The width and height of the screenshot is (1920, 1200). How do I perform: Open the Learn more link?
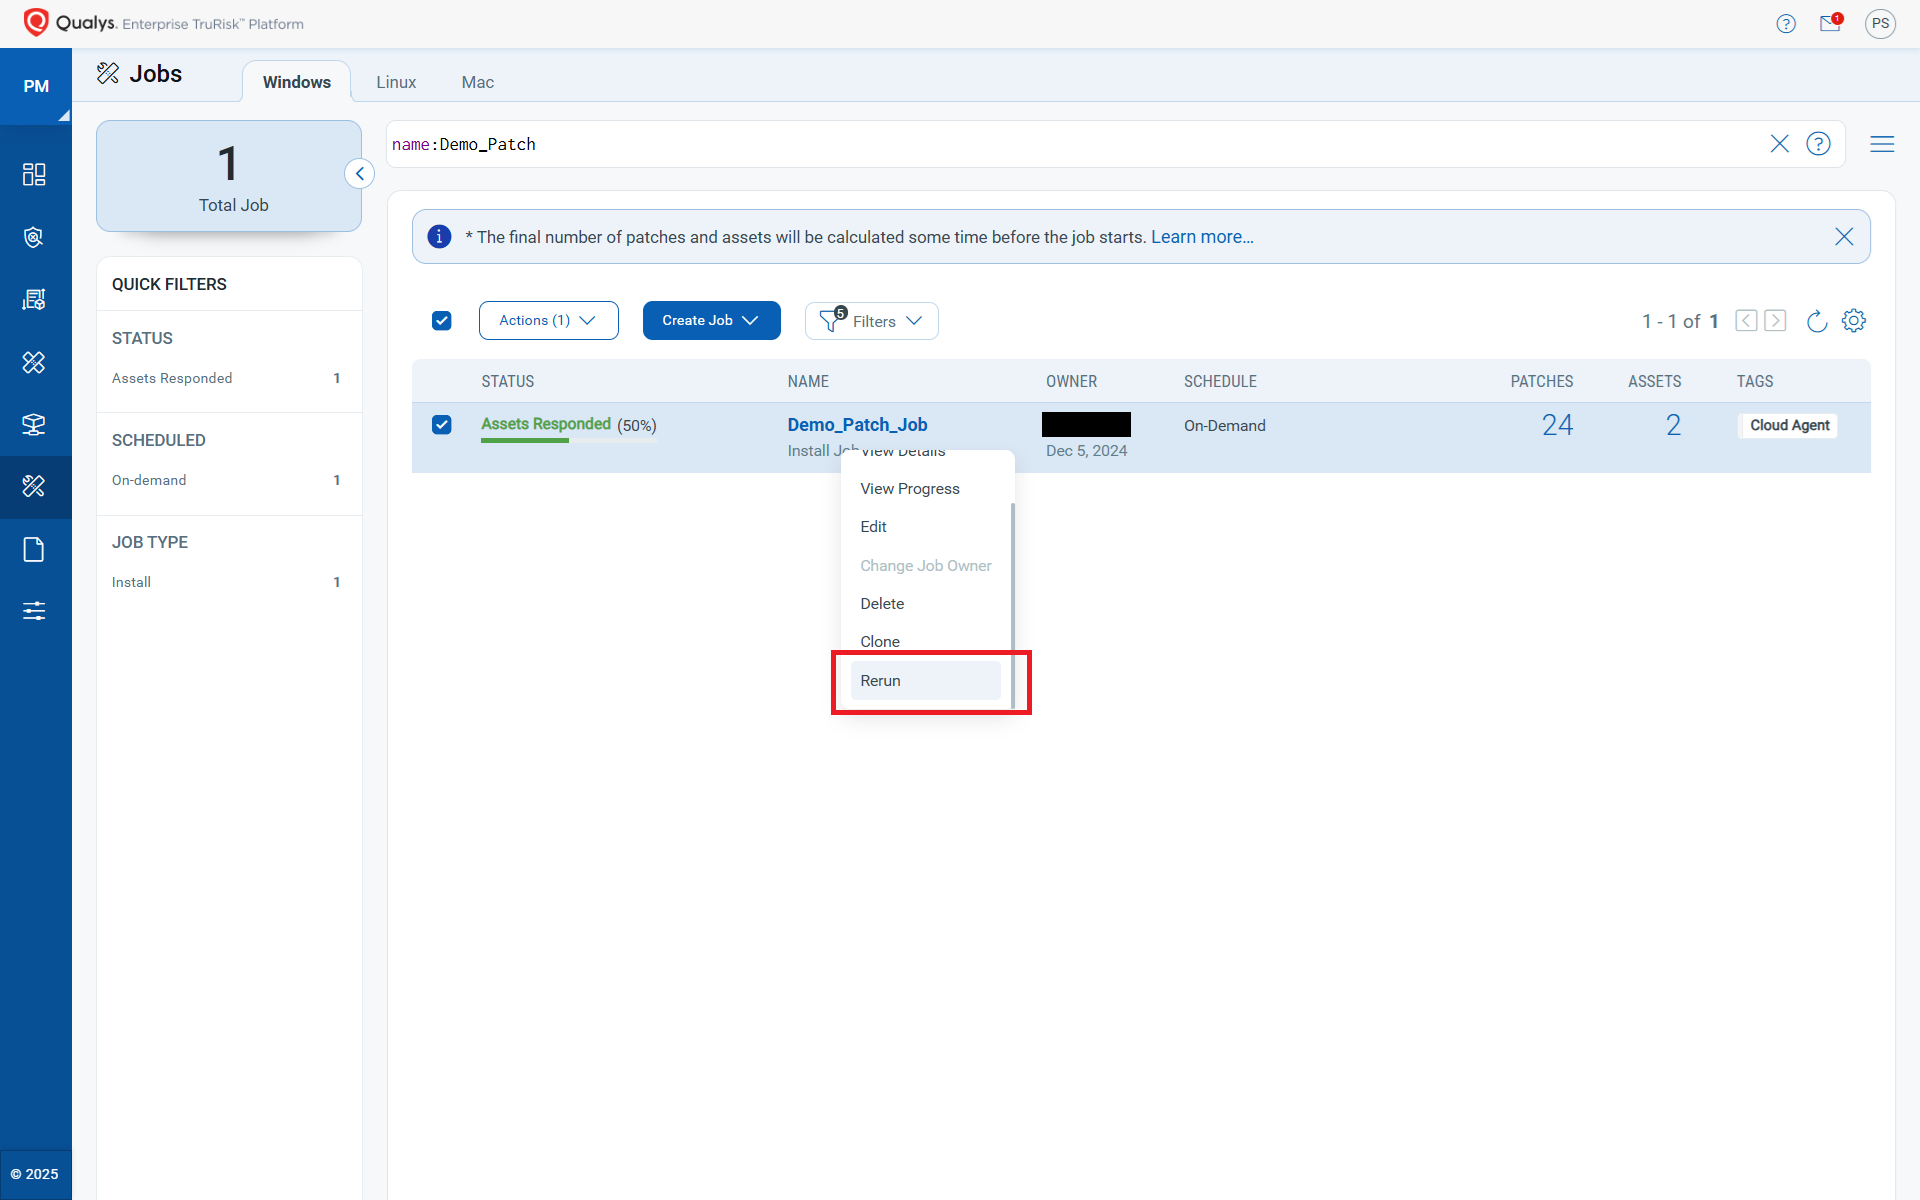pyautogui.click(x=1202, y=237)
